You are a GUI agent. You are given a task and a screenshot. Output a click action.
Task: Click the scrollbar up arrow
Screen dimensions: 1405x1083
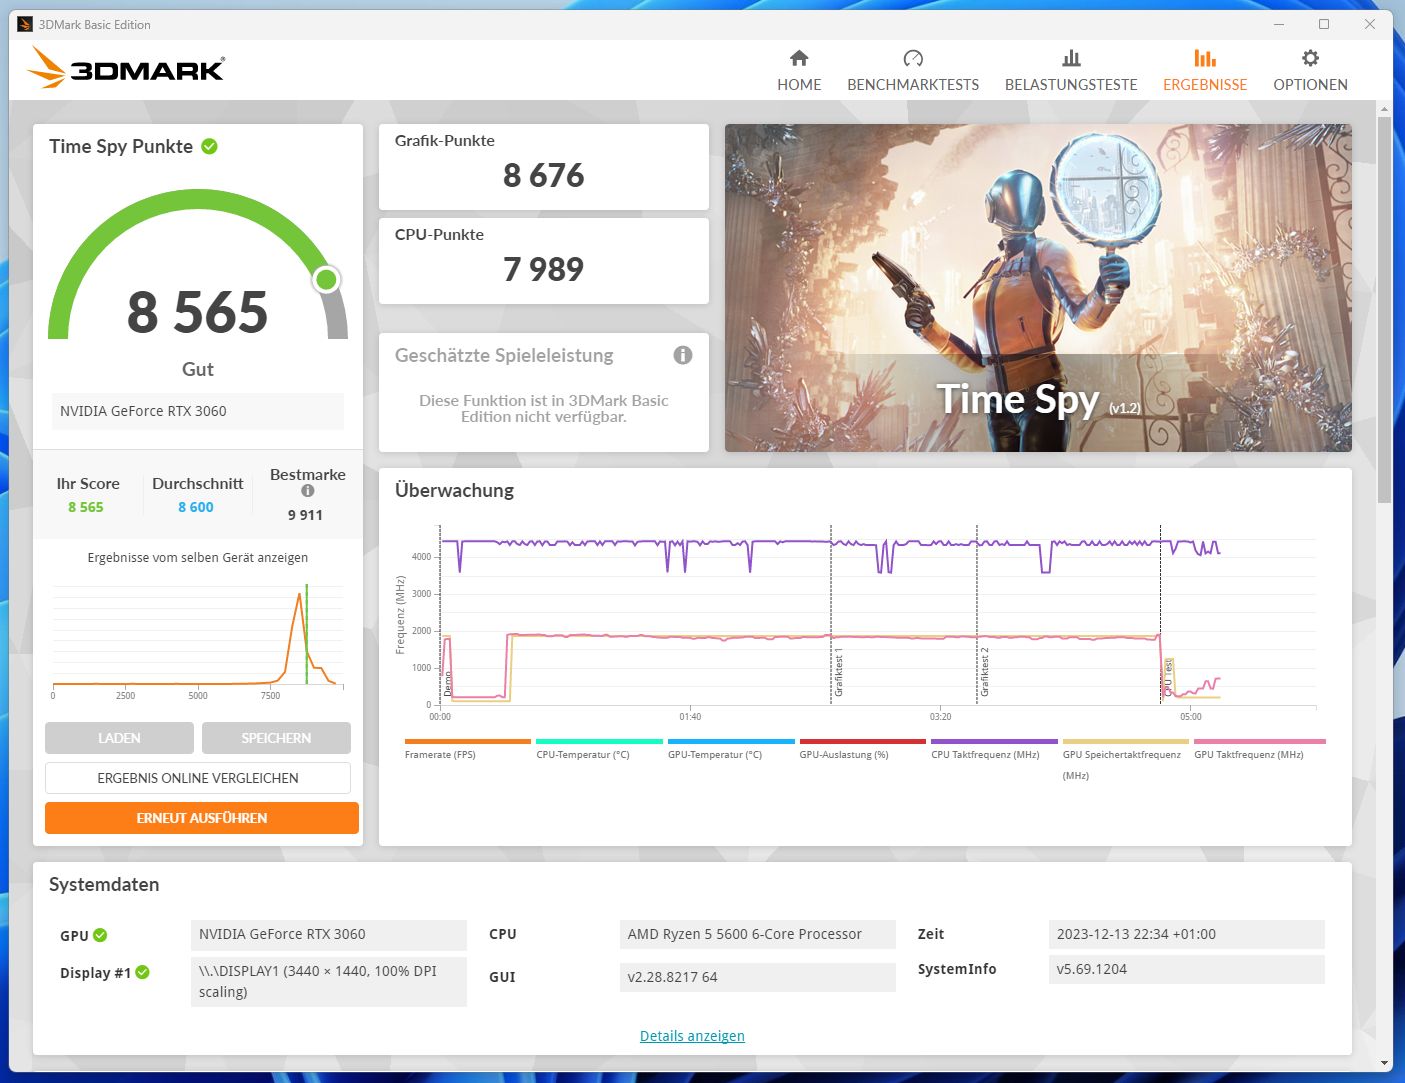point(1384,108)
